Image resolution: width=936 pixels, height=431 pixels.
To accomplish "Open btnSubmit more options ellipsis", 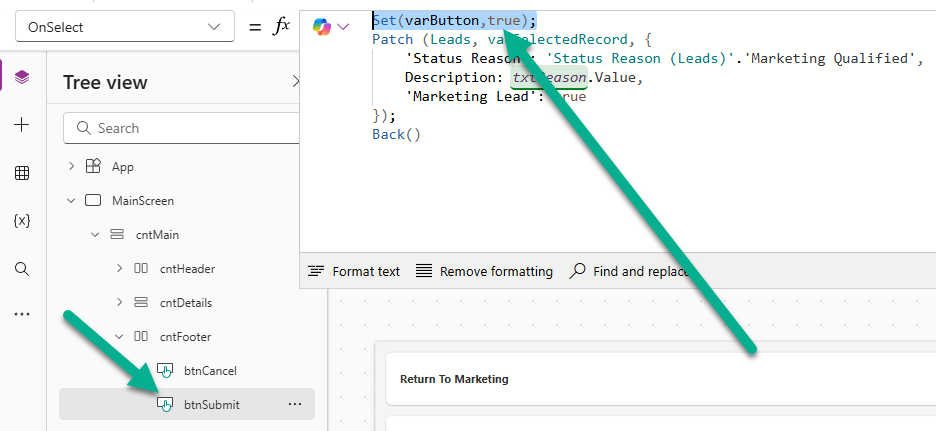I will 295,404.
